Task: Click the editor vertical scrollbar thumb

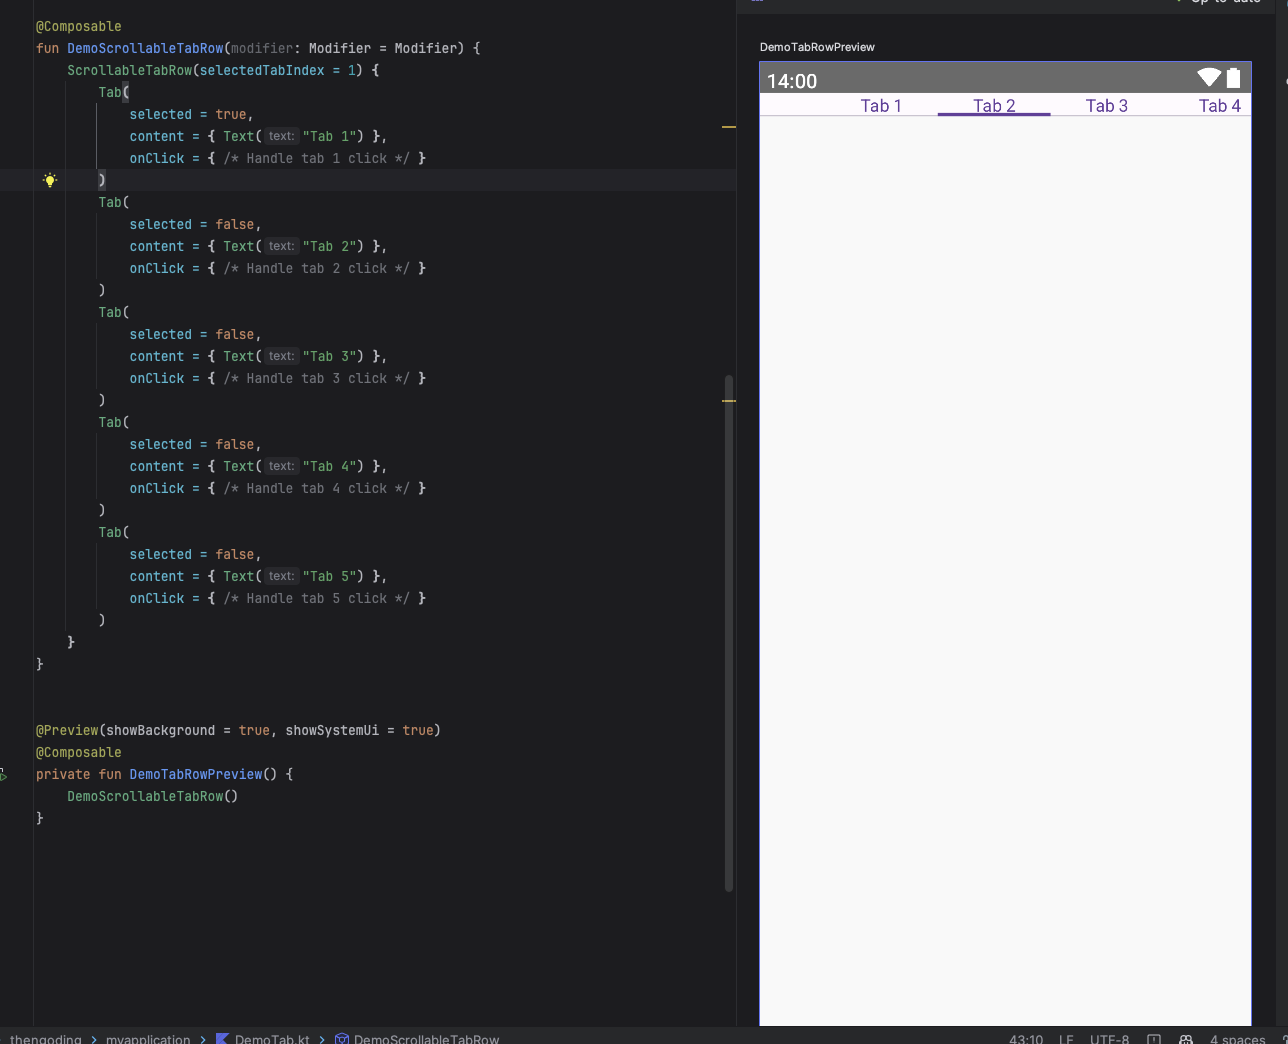Action: [x=729, y=632]
